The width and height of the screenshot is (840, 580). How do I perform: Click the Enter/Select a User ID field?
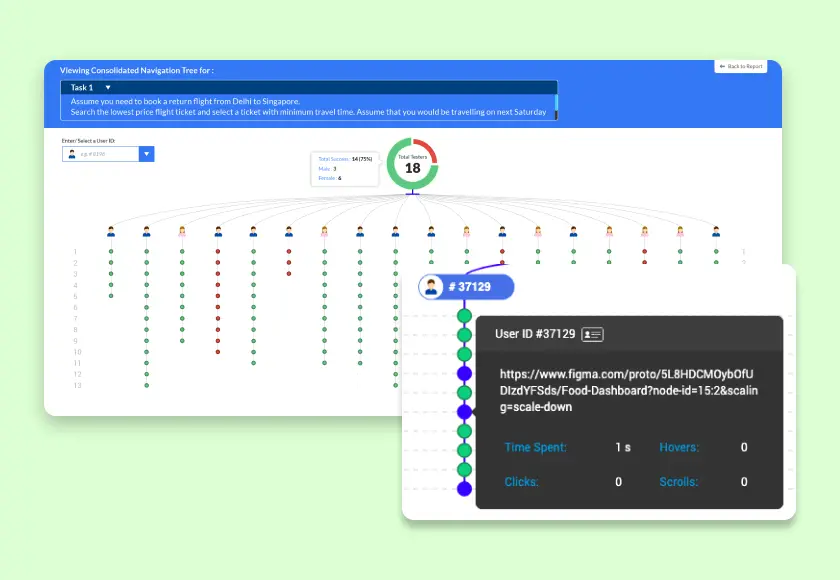tap(101, 154)
